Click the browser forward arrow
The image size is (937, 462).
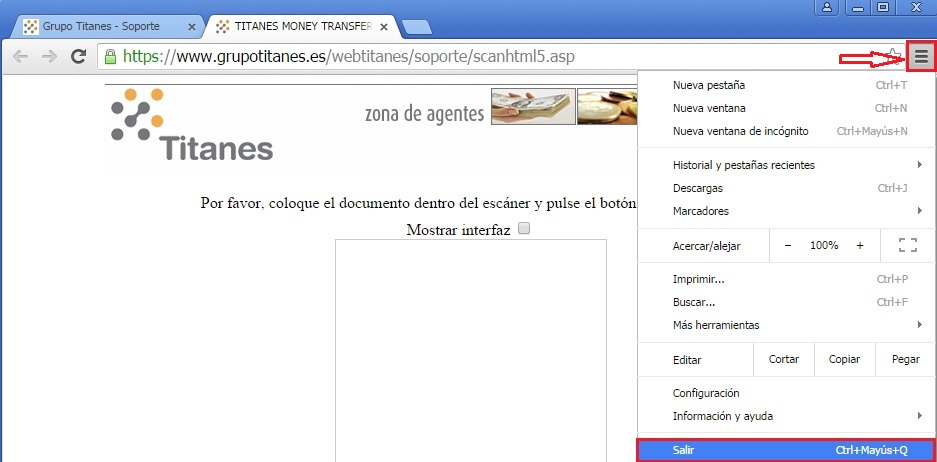tap(49, 57)
